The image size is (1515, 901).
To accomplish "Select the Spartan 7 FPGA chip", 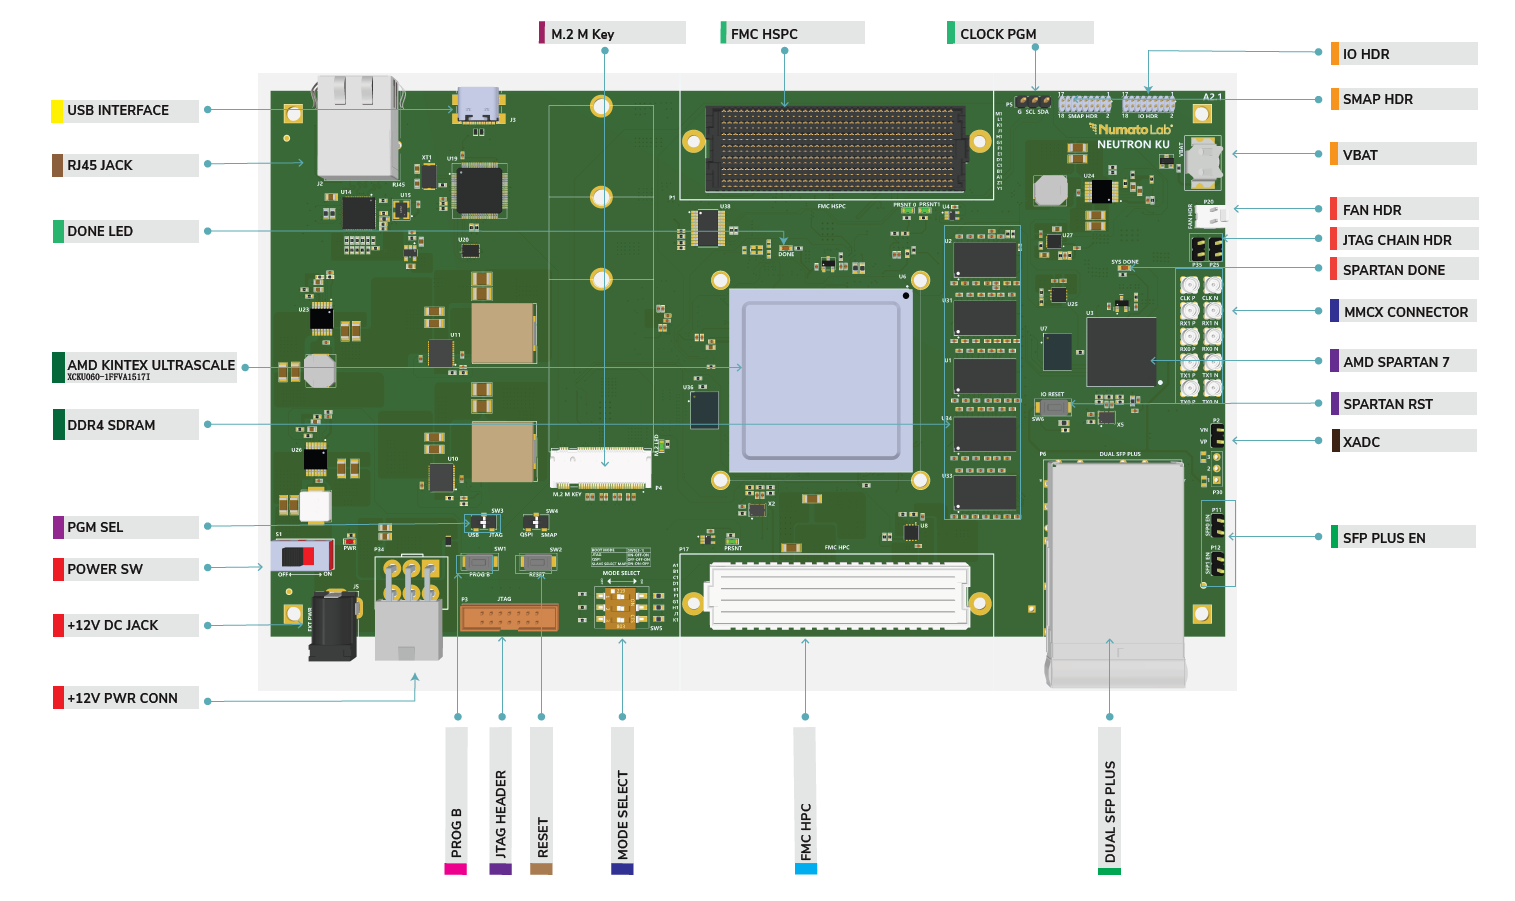I will point(1121,351).
